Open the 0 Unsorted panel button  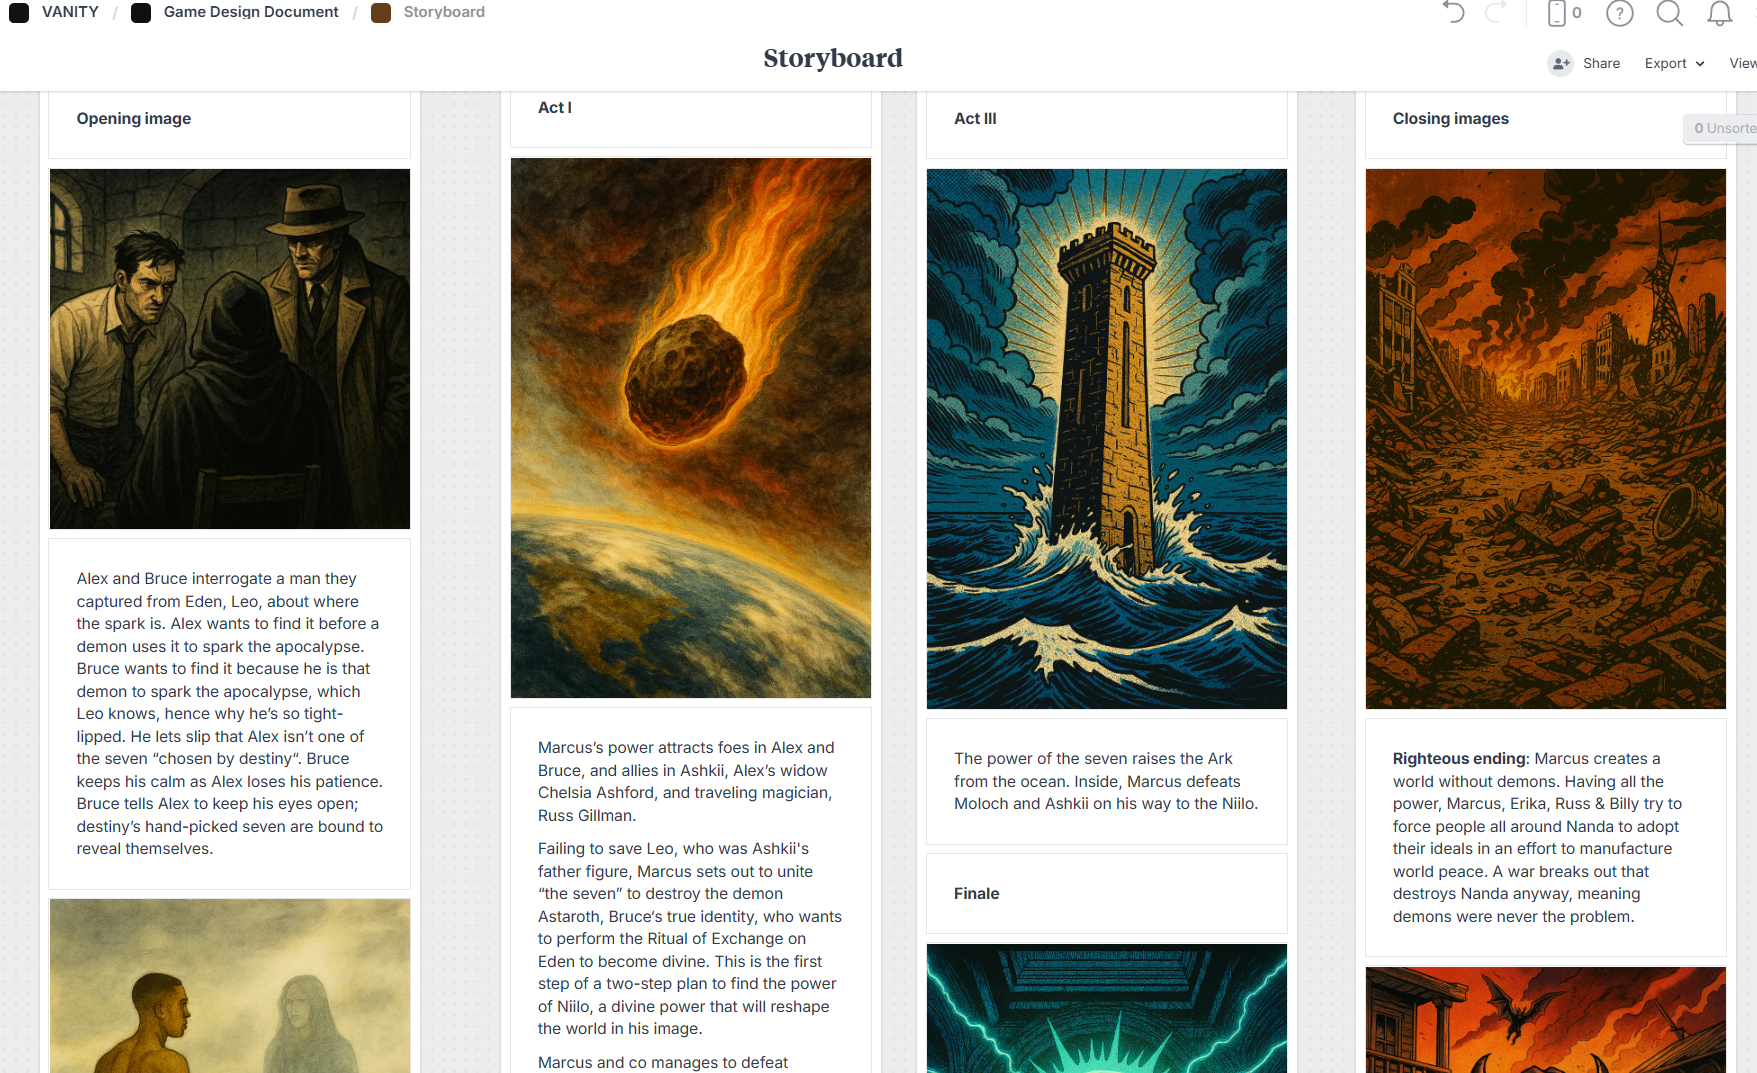pos(1721,128)
